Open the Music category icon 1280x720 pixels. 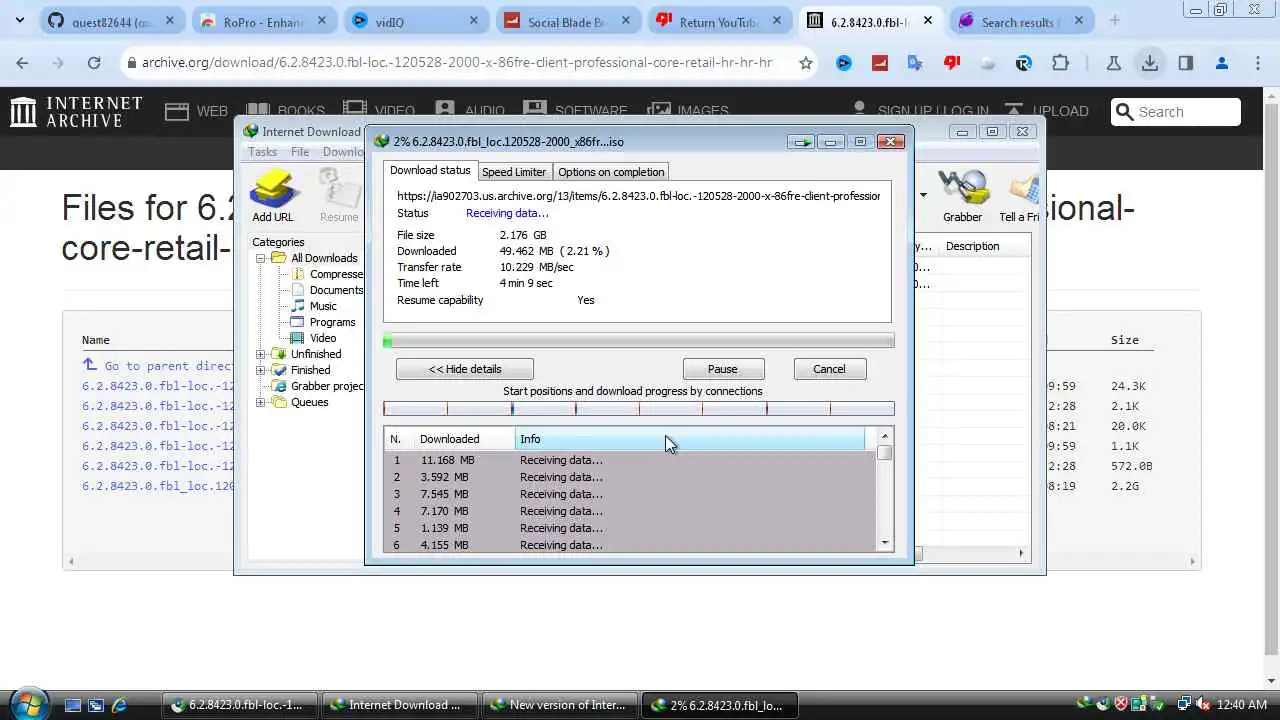(x=298, y=306)
